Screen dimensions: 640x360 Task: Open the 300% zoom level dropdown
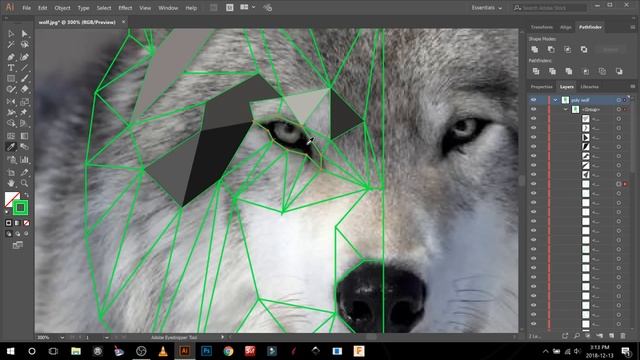click(x=62, y=338)
